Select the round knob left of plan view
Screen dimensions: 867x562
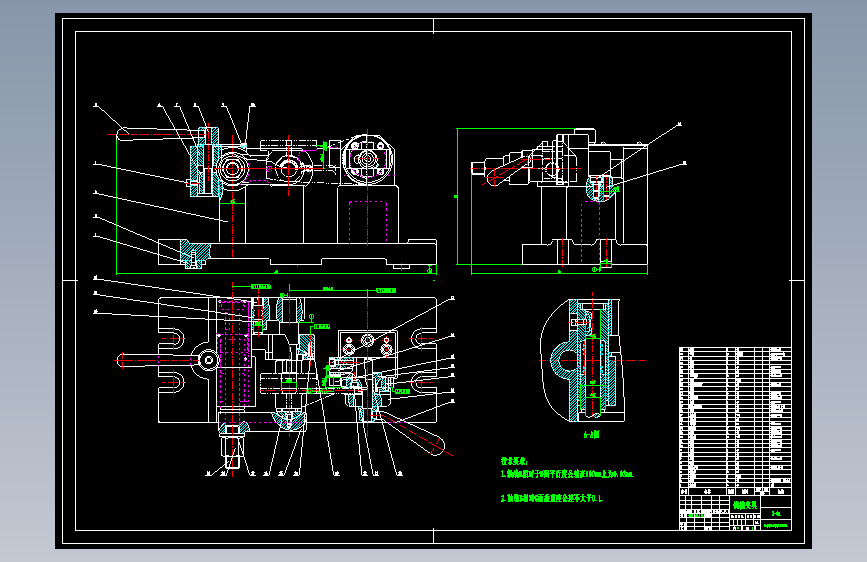tap(209, 360)
